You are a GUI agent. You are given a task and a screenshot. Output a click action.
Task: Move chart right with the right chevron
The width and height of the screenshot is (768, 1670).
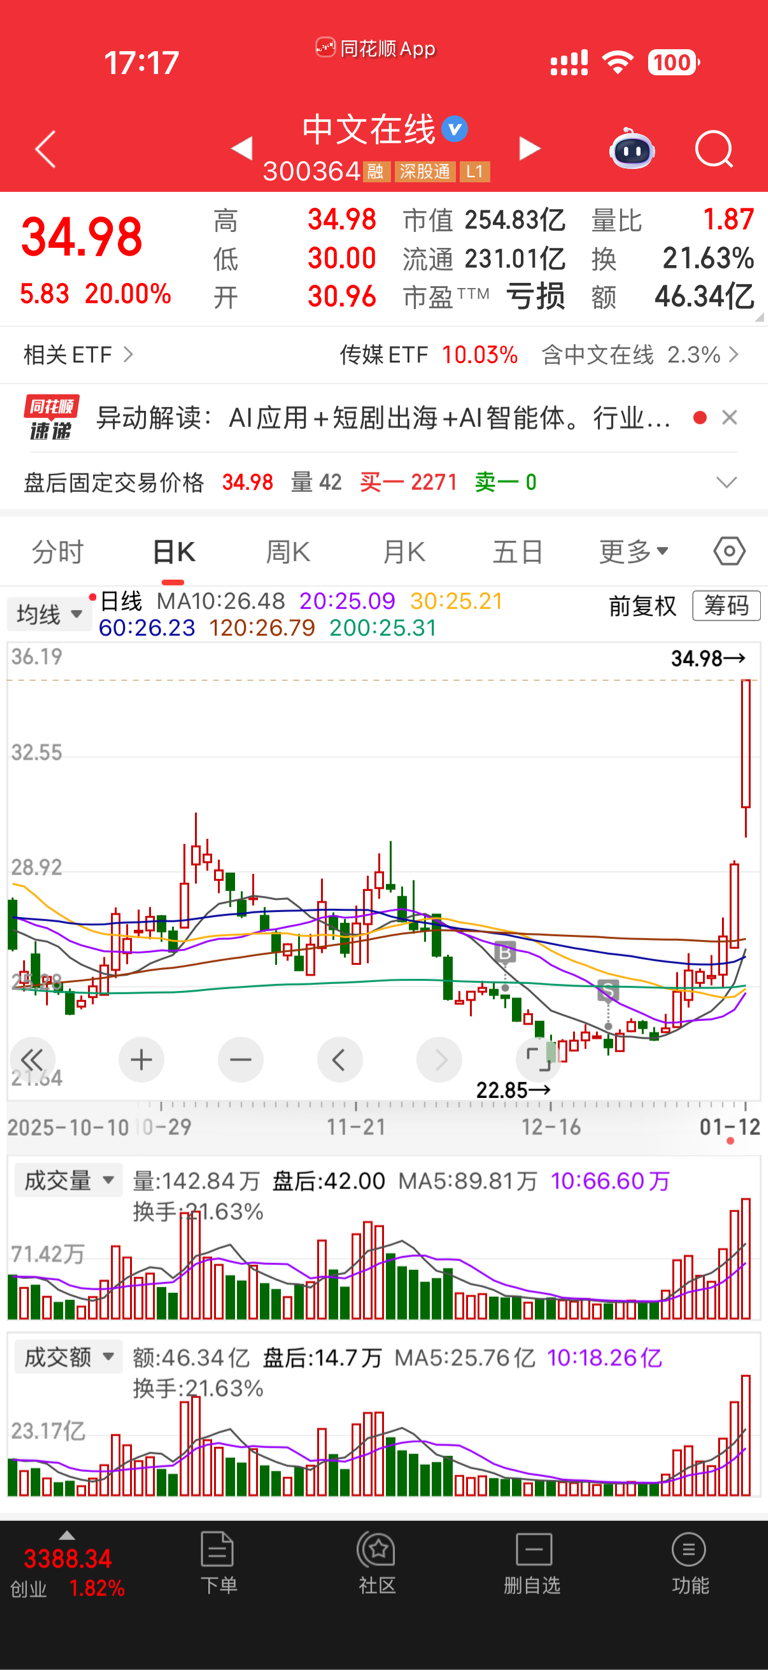(439, 1059)
